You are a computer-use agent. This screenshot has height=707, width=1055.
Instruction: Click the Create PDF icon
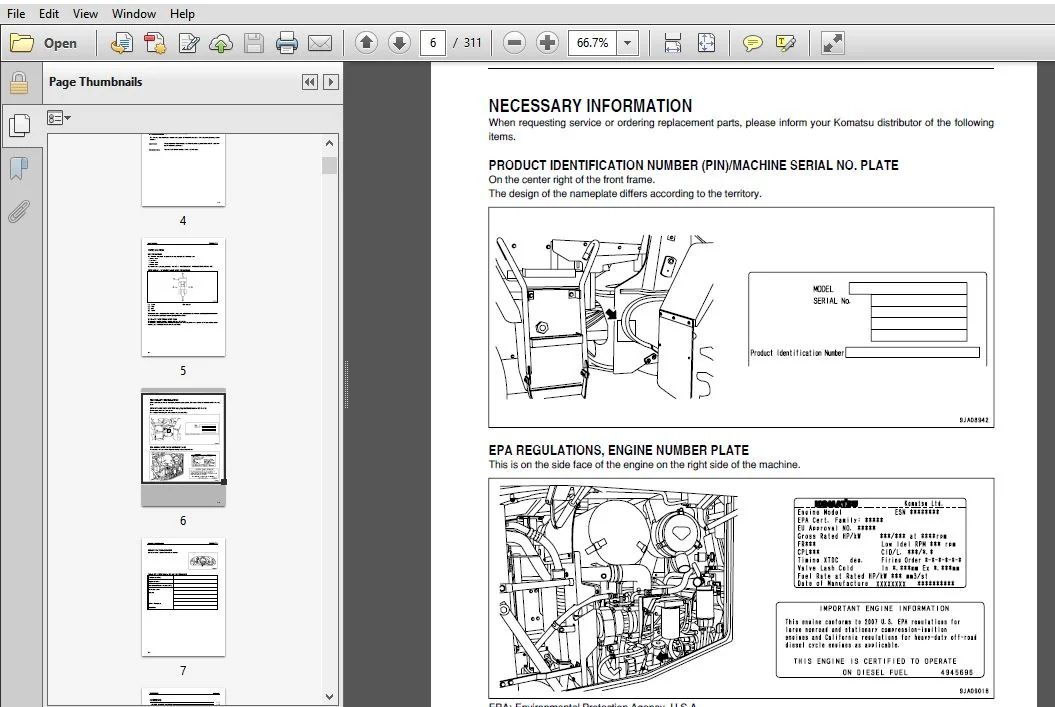point(122,43)
